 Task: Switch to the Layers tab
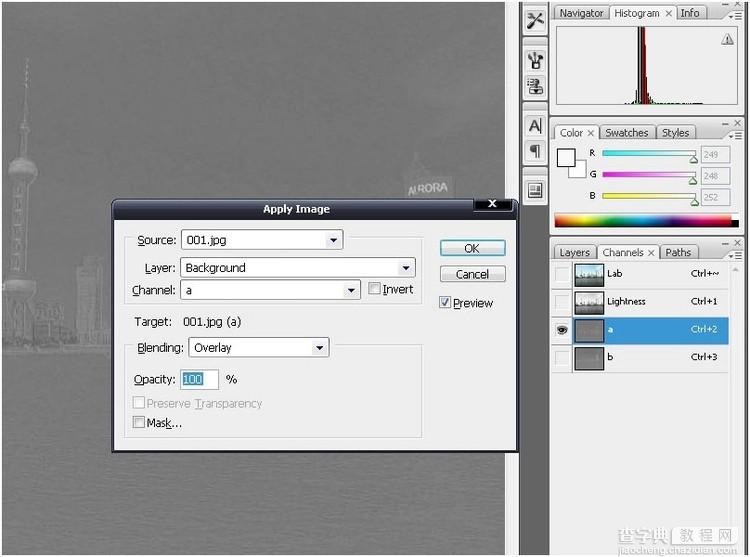click(574, 252)
